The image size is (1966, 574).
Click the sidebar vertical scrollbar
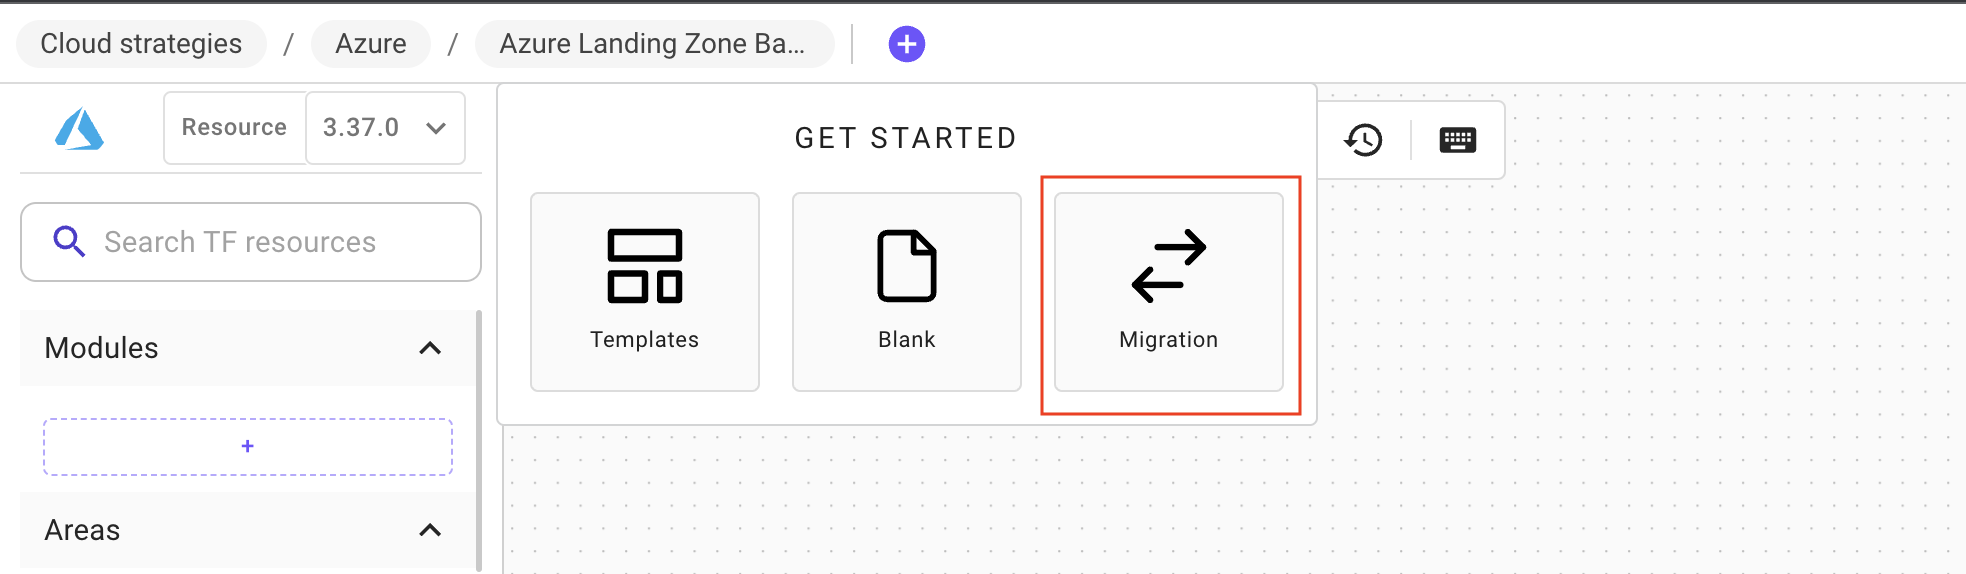479,440
